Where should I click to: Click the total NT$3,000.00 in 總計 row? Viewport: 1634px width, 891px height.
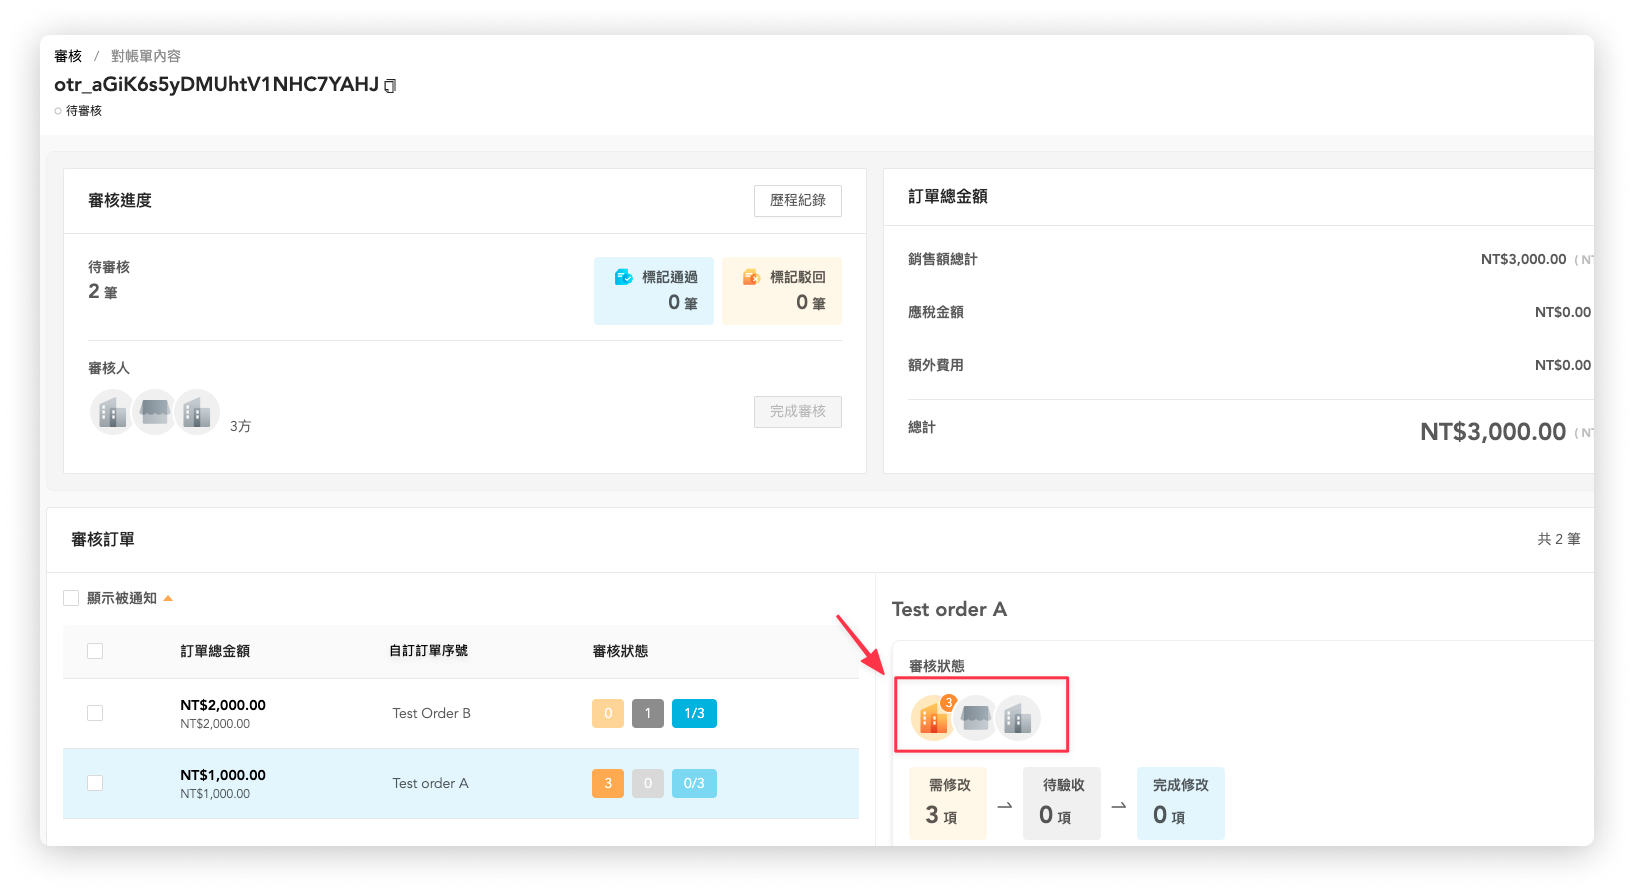[1493, 432]
